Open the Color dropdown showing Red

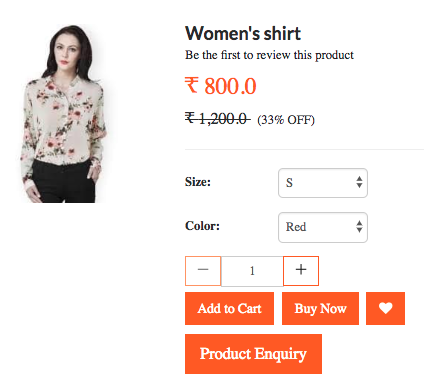point(323,227)
